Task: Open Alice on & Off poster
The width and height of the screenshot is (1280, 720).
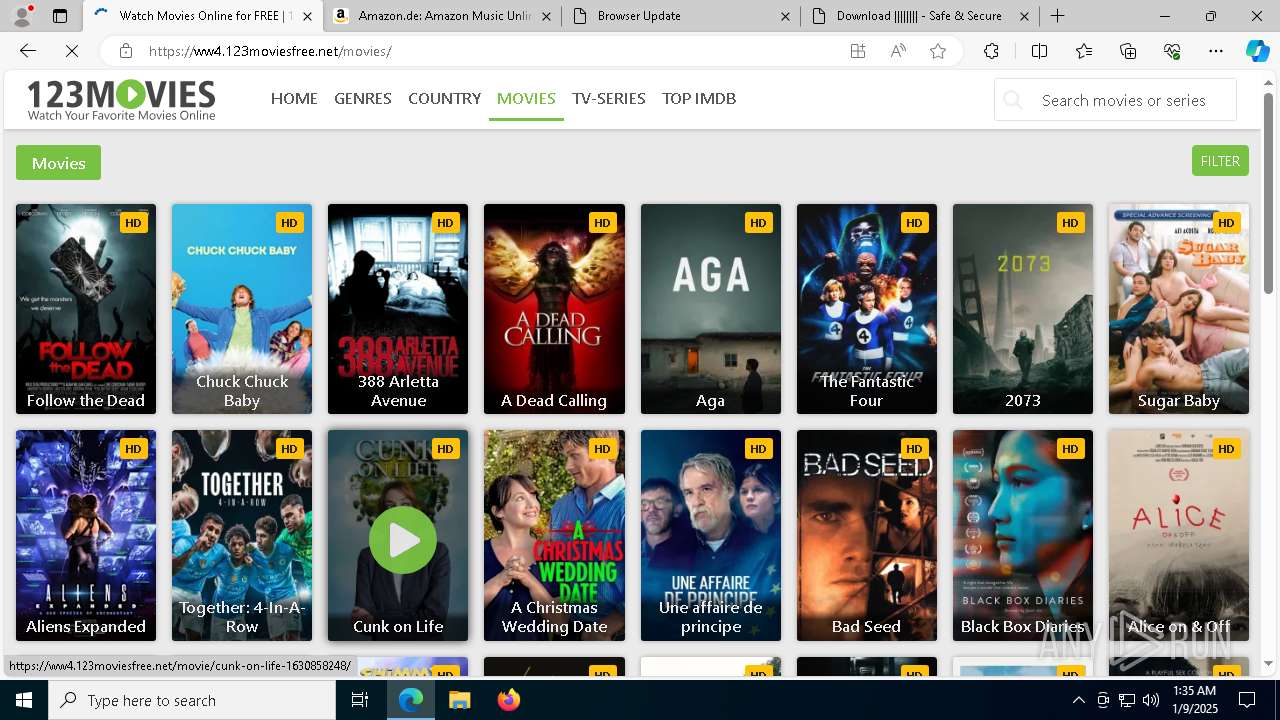Action: pyautogui.click(x=1179, y=535)
